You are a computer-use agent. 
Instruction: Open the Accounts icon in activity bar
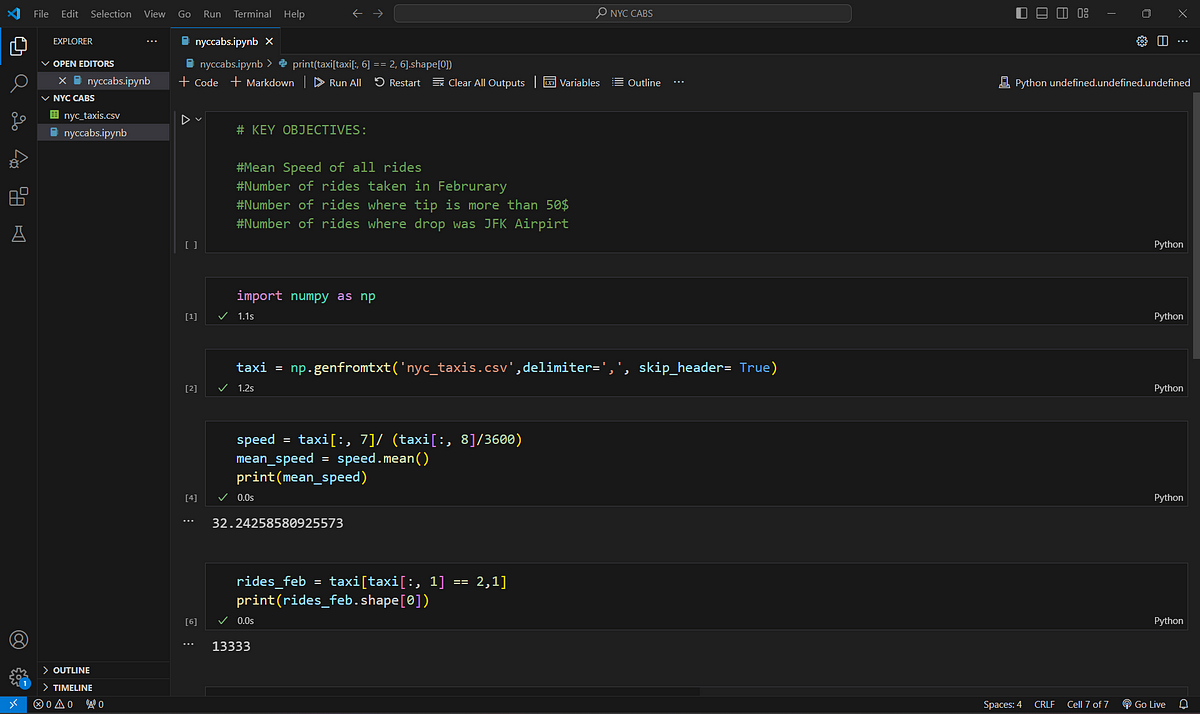(x=18, y=640)
